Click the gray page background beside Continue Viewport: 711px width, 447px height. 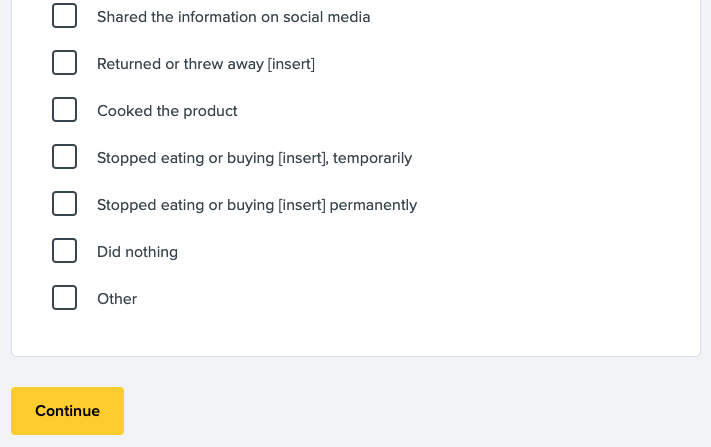[x=400, y=410]
